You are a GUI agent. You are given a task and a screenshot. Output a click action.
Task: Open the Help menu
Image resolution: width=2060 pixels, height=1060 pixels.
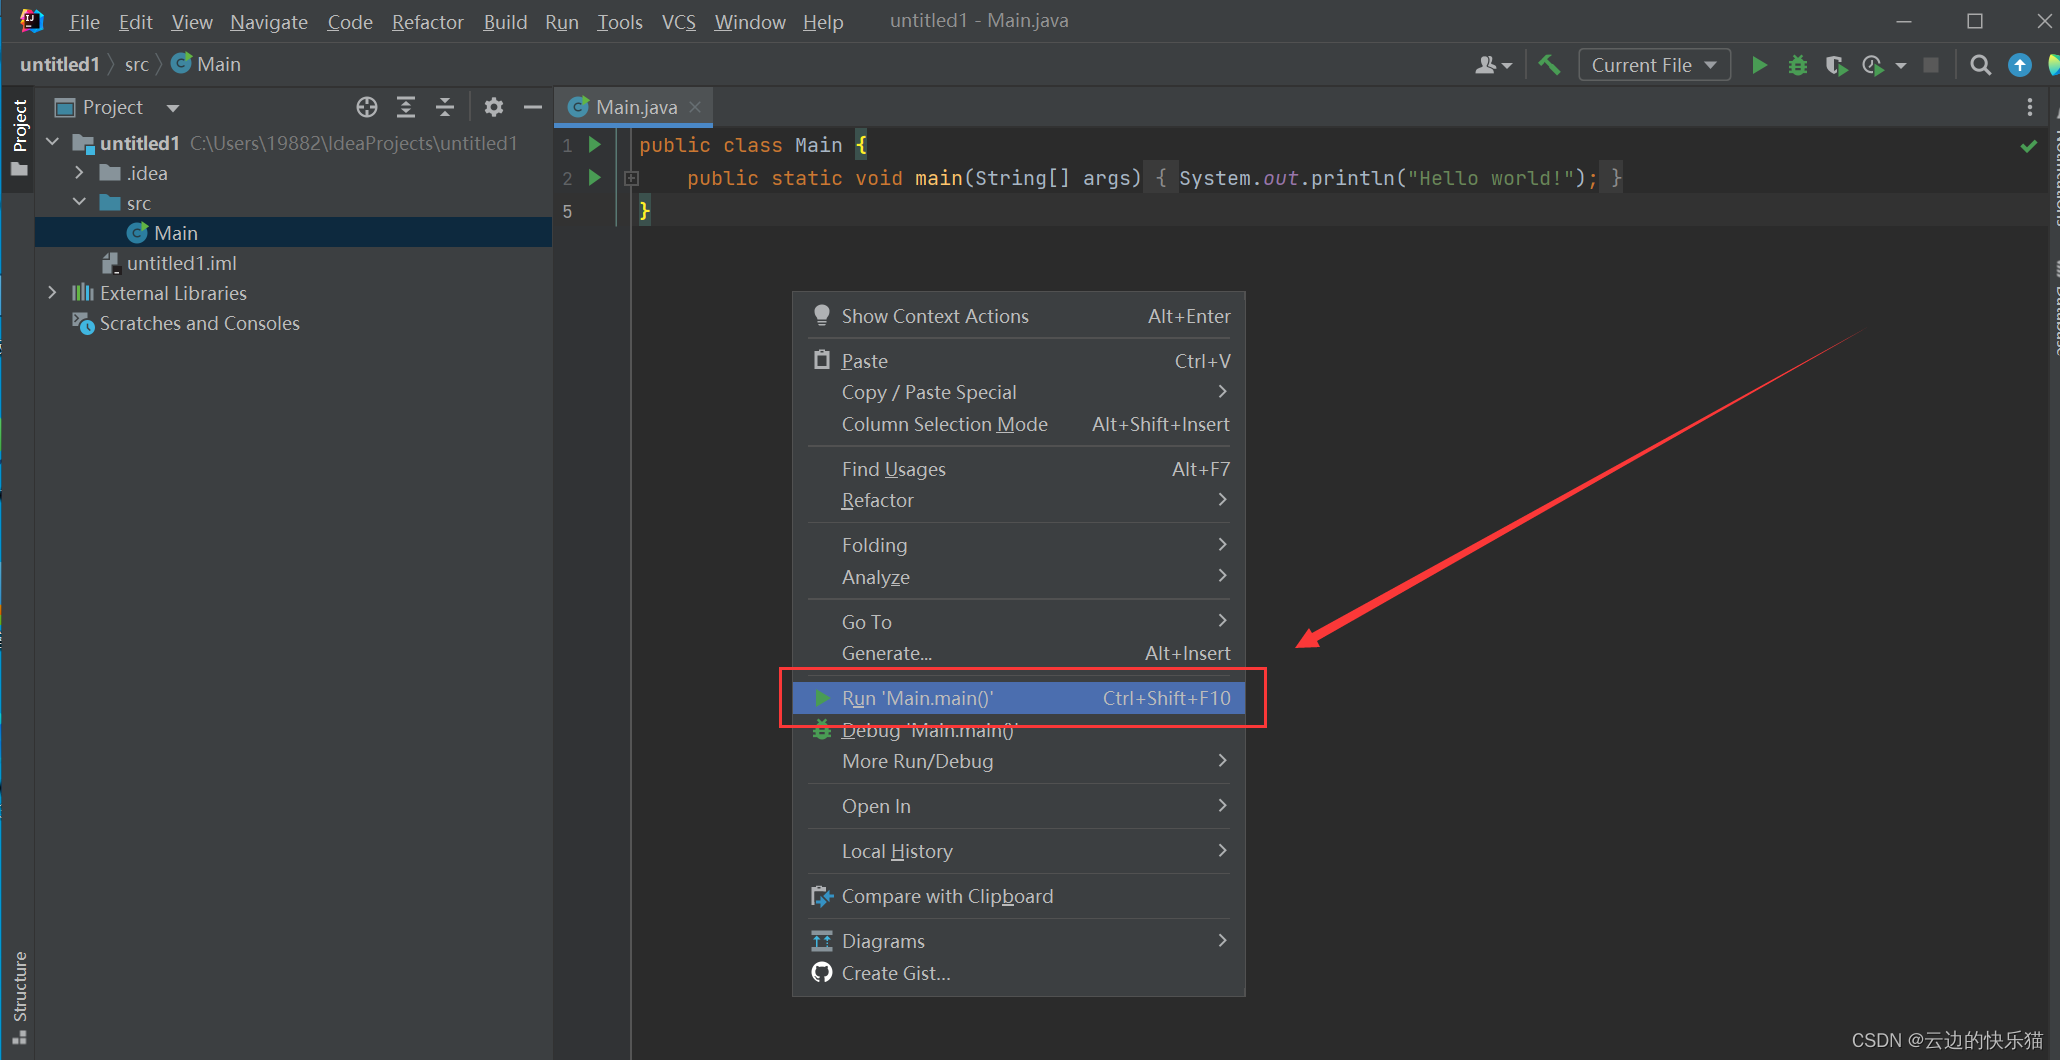(x=823, y=22)
